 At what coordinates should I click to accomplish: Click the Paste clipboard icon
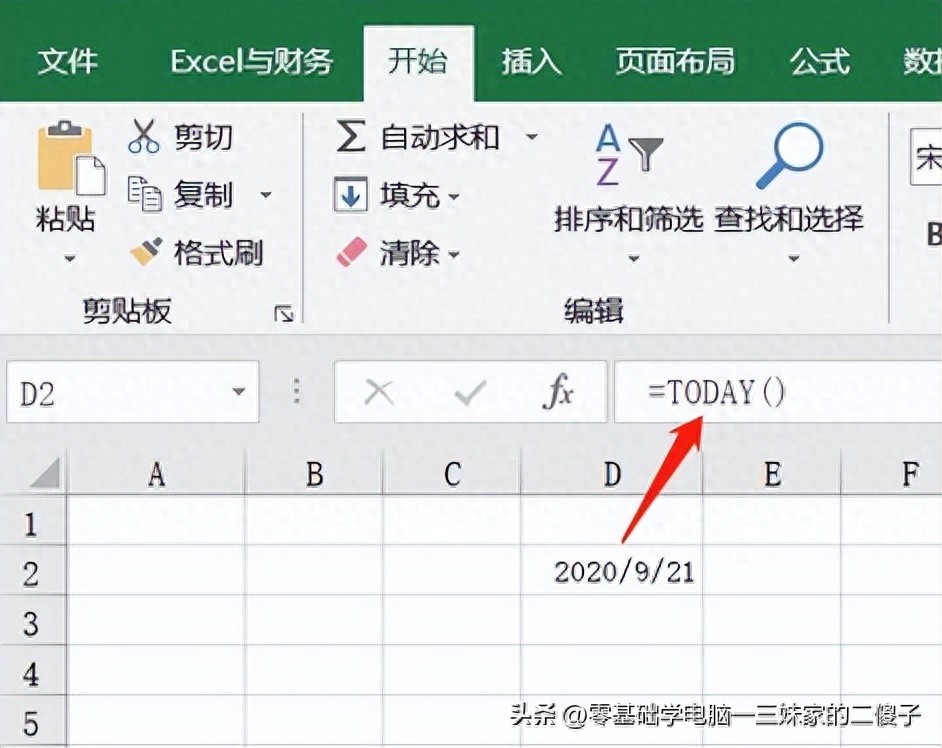tap(68, 158)
